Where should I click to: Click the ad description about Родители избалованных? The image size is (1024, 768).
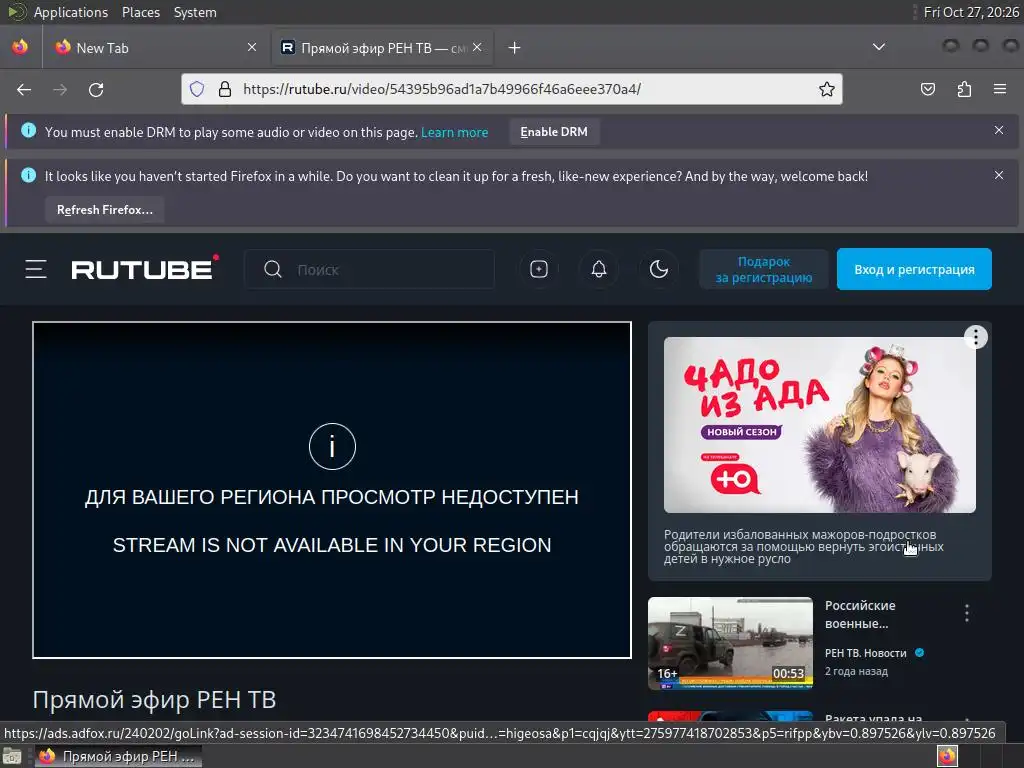click(803, 547)
